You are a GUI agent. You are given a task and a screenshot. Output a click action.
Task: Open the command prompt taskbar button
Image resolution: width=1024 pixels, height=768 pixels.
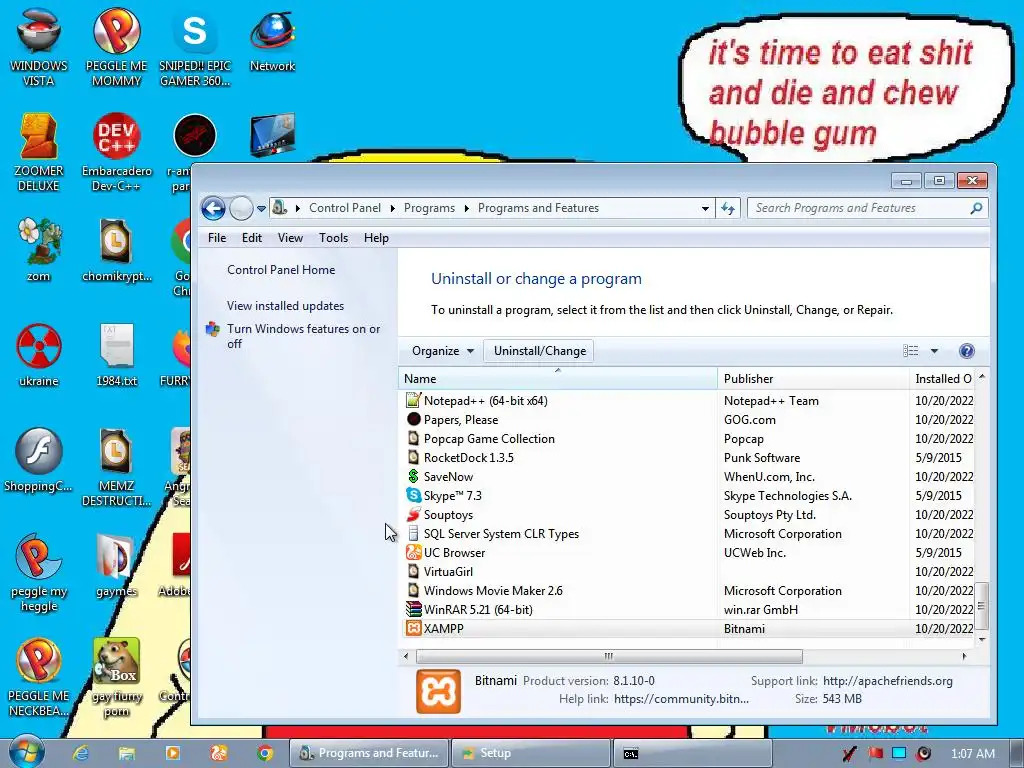[x=692, y=753]
